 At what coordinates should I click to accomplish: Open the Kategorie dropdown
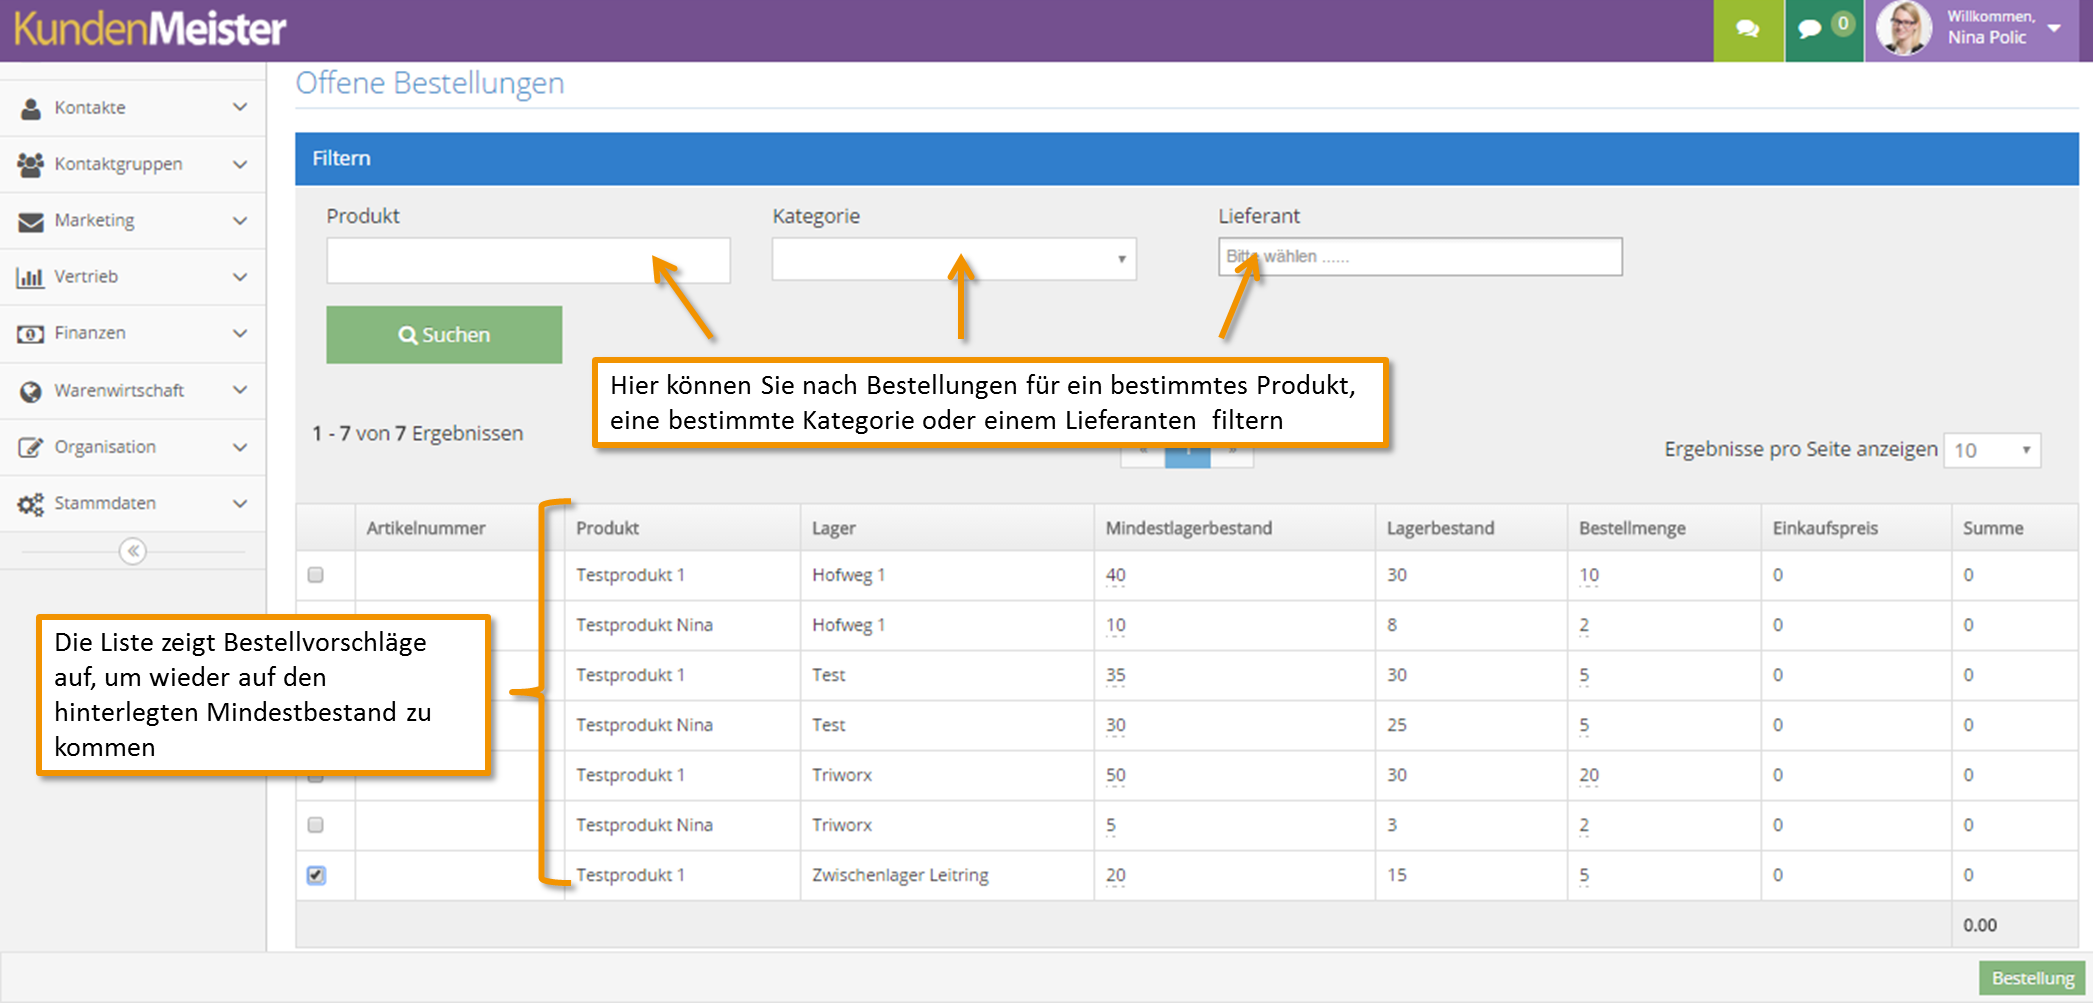point(954,259)
